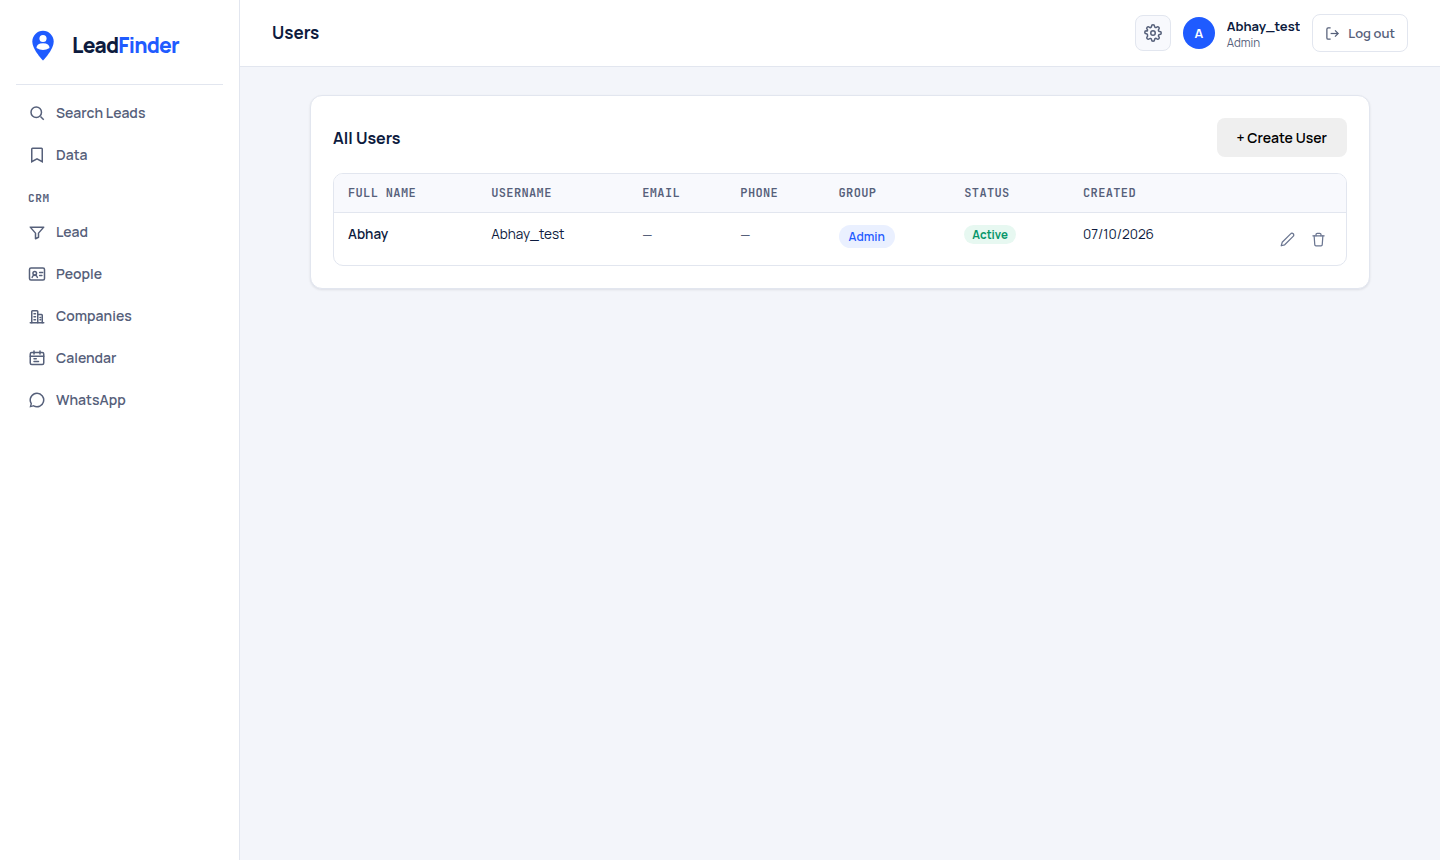Viewport: 1440px width, 860px height.
Task: Edit Abhay user with pencil icon
Action: pos(1287,239)
